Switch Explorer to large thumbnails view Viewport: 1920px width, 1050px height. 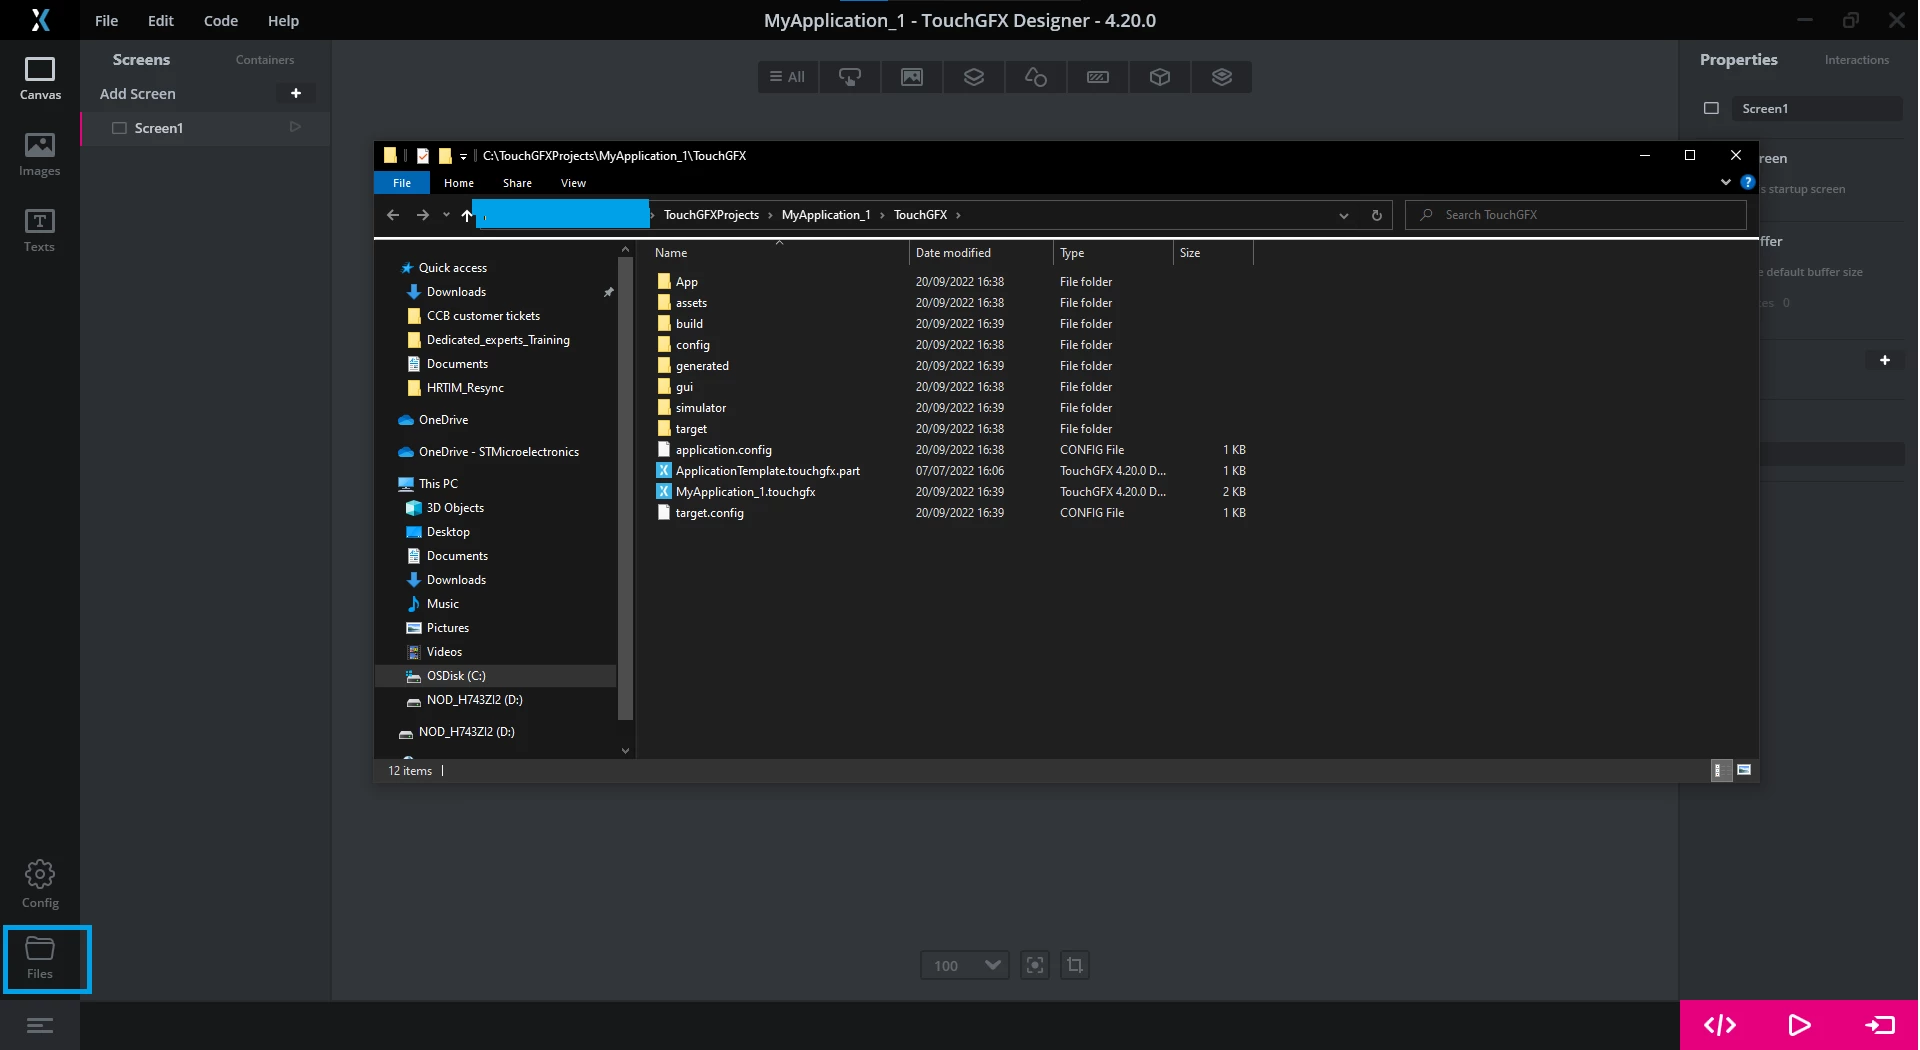[x=1744, y=770]
